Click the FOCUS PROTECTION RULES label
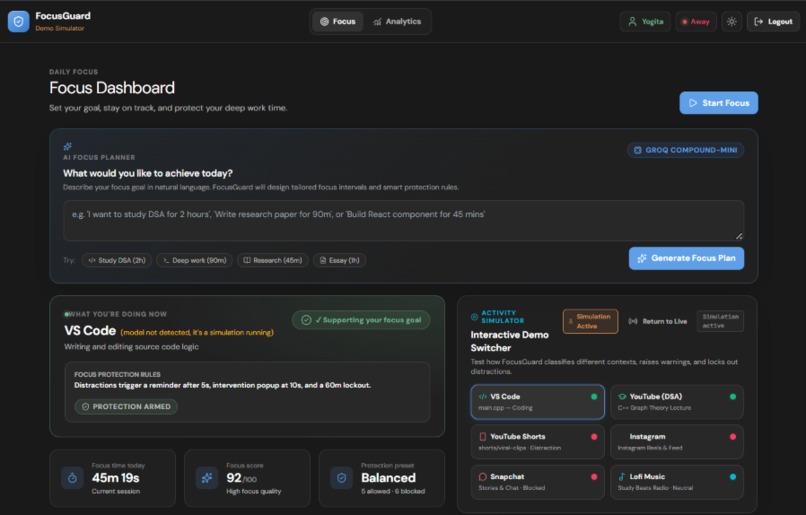 (117, 374)
